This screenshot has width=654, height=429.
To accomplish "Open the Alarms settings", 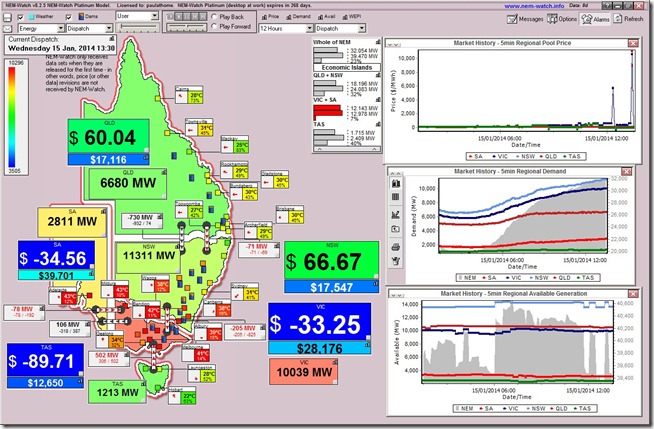I will [x=595, y=19].
